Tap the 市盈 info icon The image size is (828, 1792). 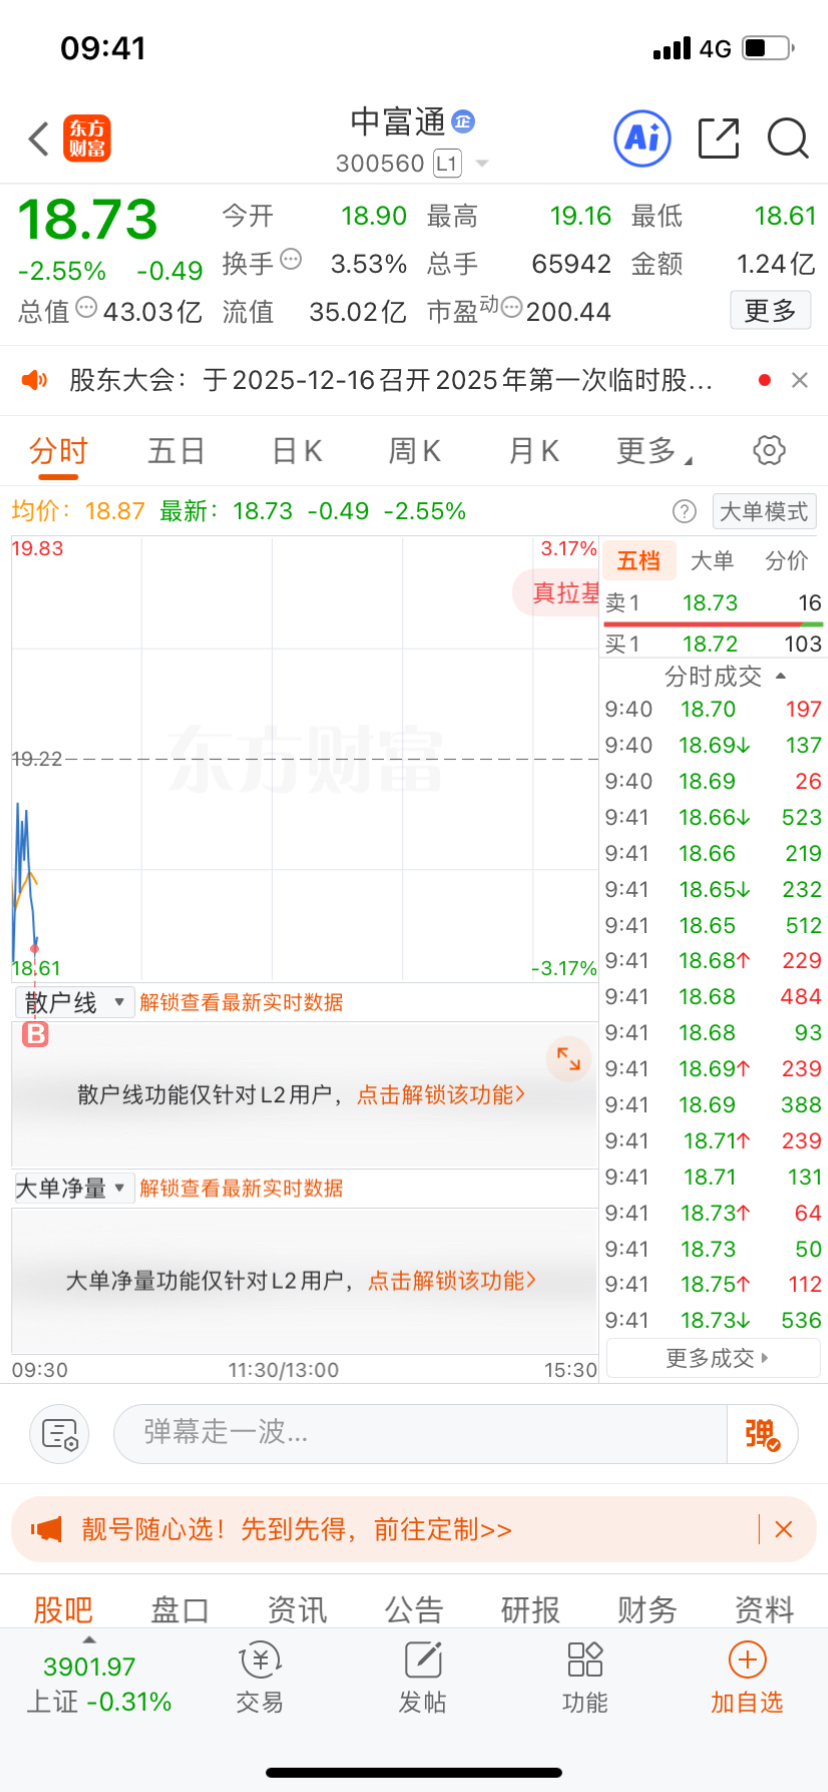511,308
